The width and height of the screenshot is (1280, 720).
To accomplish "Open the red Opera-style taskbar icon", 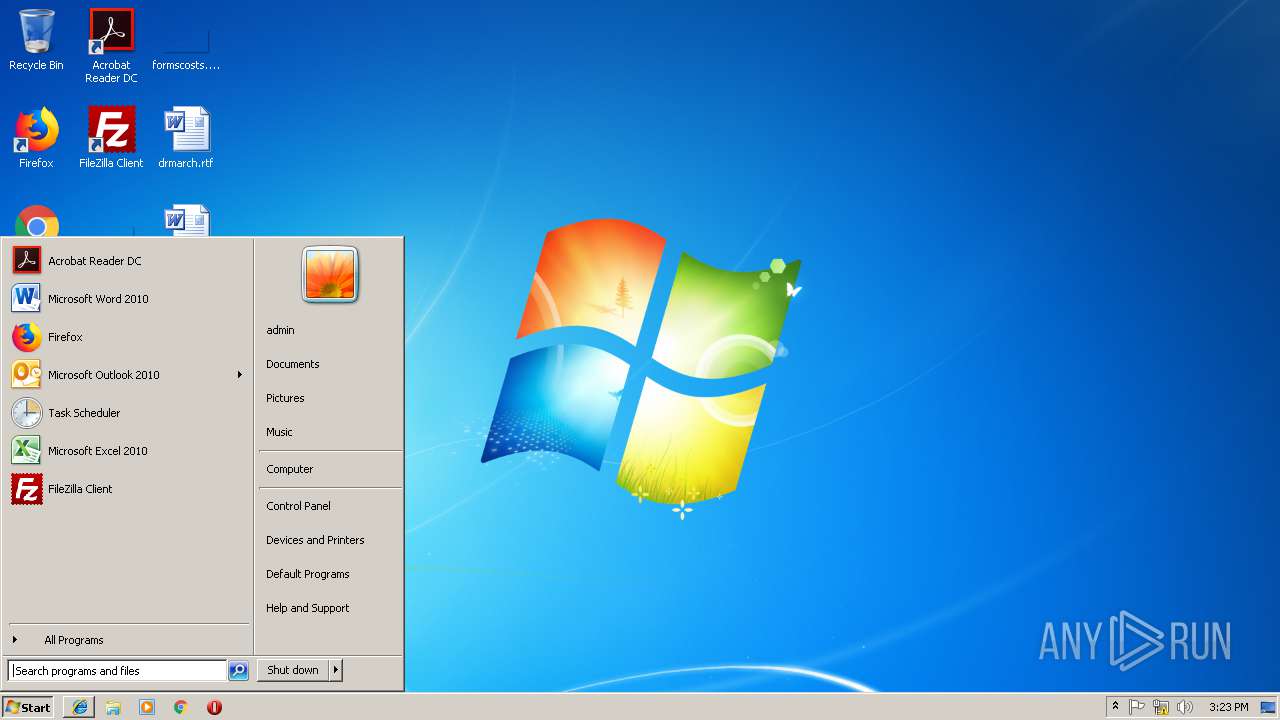I will pyautogui.click(x=214, y=707).
